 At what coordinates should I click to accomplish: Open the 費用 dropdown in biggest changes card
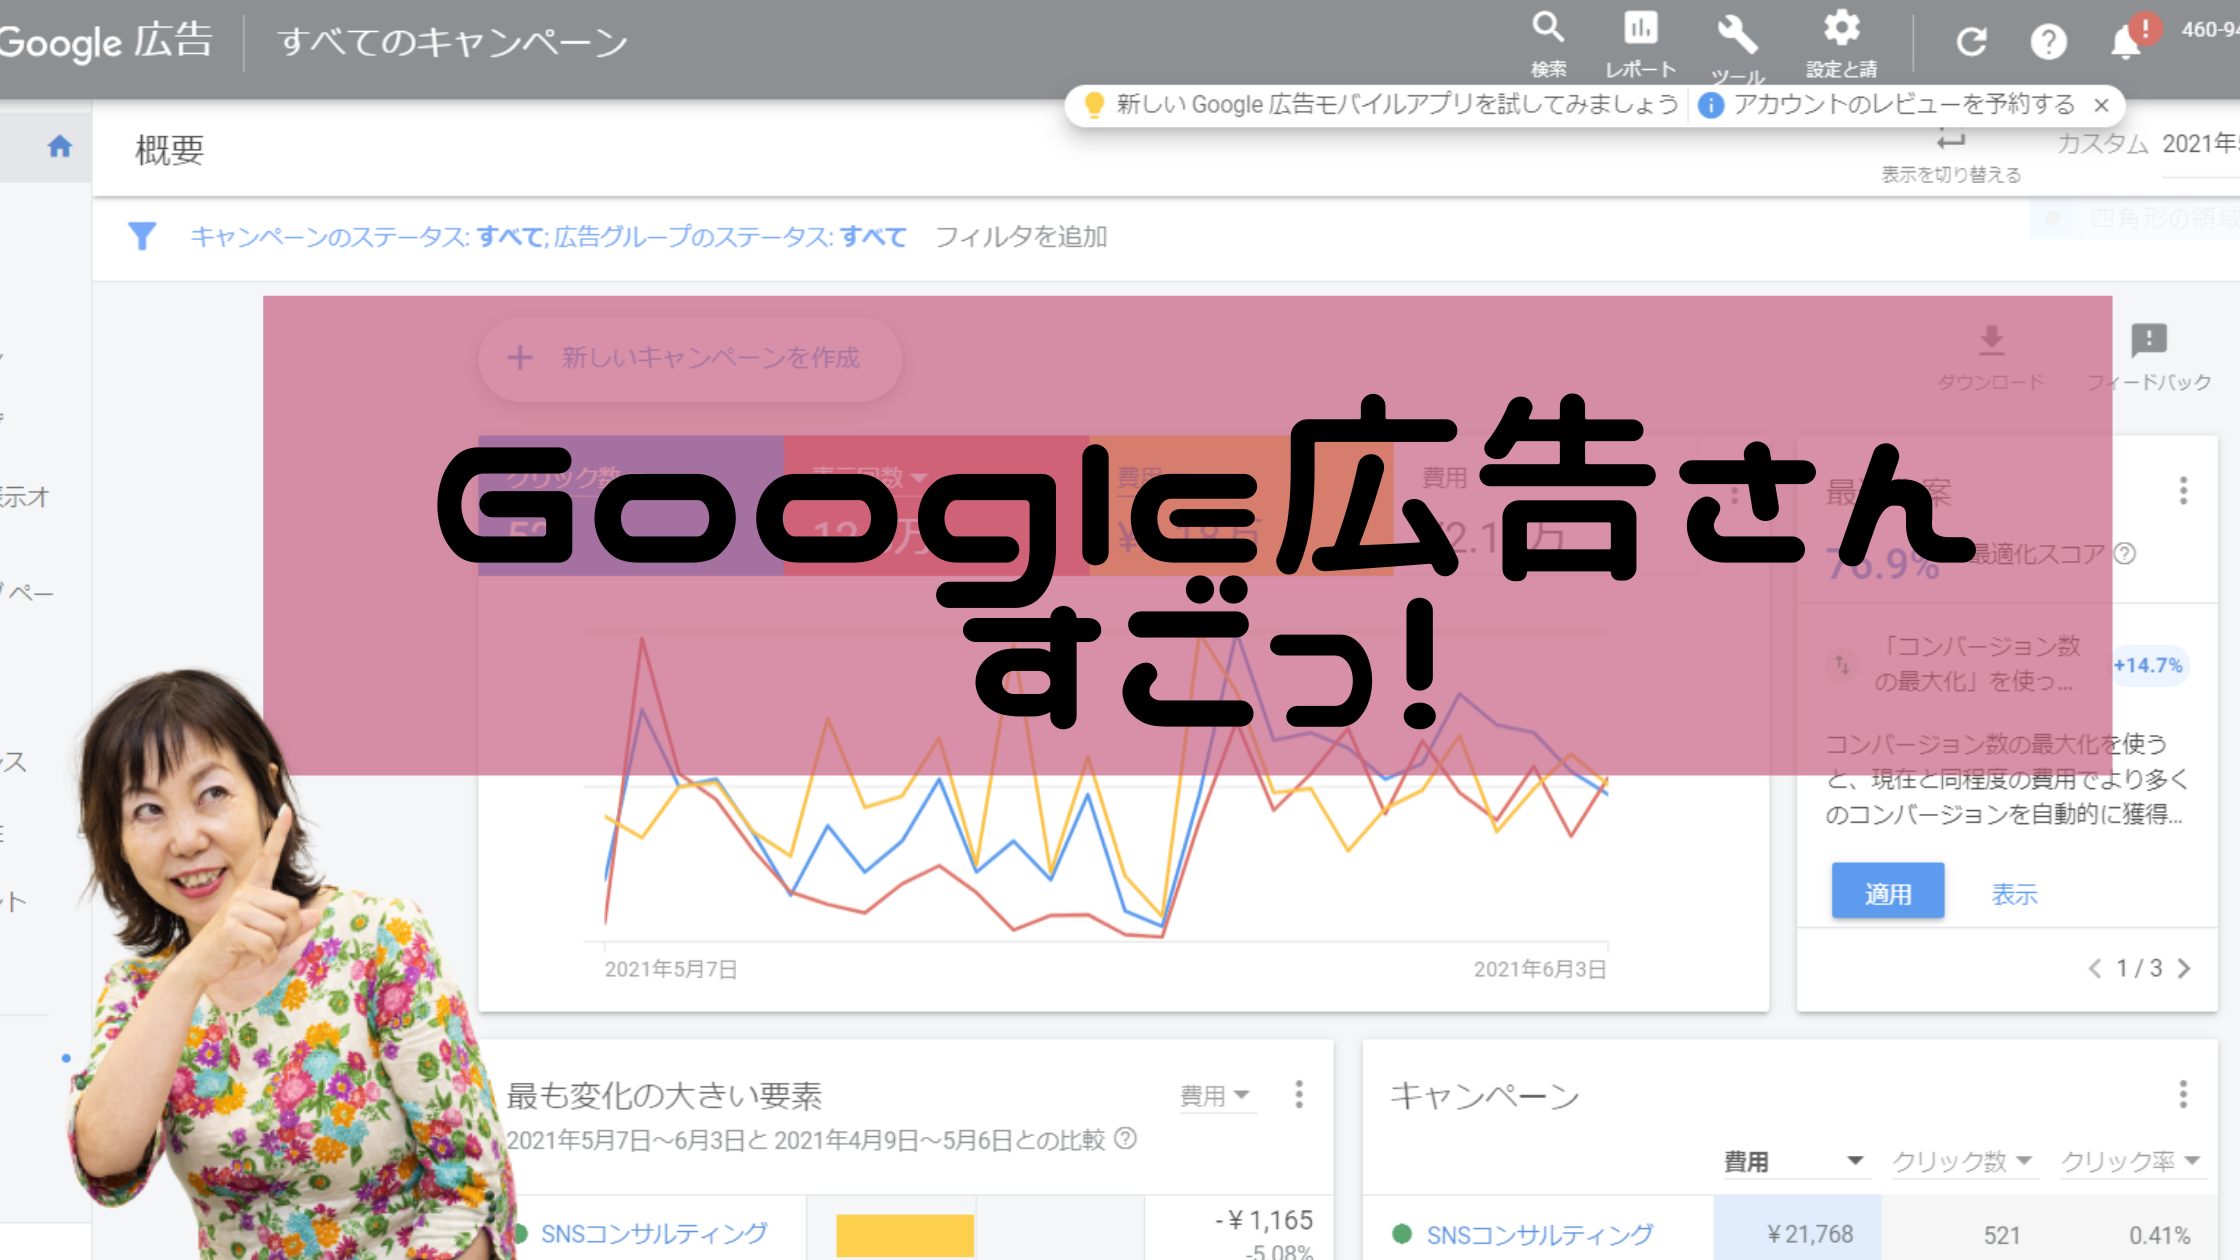[x=1215, y=1095]
